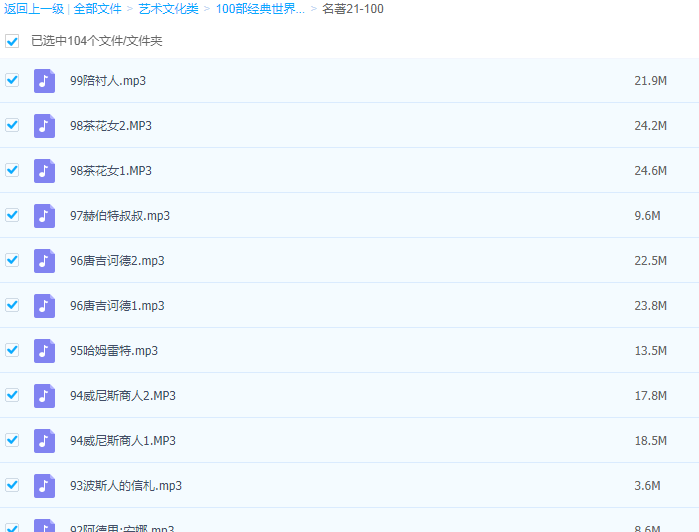Viewport: 699px width, 532px height.
Task: Click the music icon of 95哈姆雷特.mp3
Action: pos(44,351)
